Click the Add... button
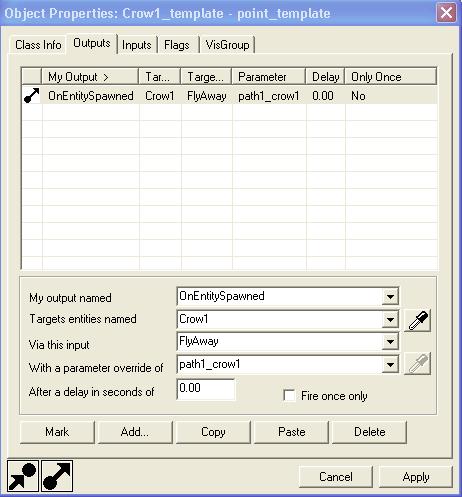This screenshot has width=462, height=497. 135,432
